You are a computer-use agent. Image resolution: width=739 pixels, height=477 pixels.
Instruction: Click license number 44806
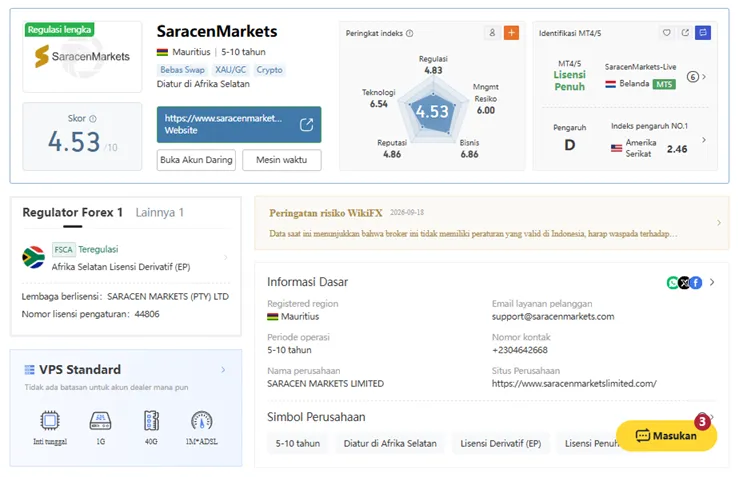(147, 314)
